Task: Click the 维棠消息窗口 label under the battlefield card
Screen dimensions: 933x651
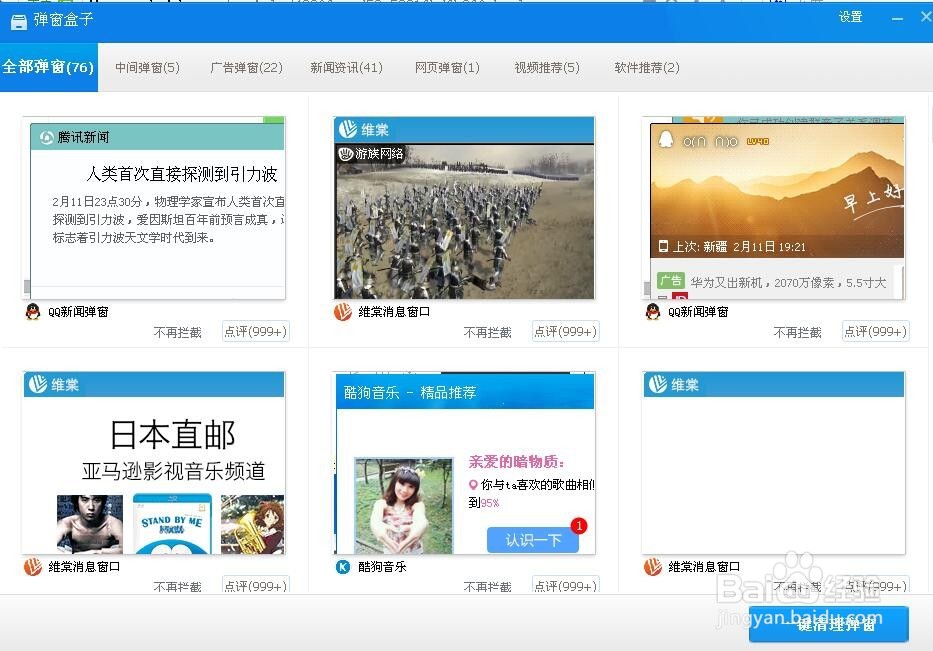Action: (394, 312)
